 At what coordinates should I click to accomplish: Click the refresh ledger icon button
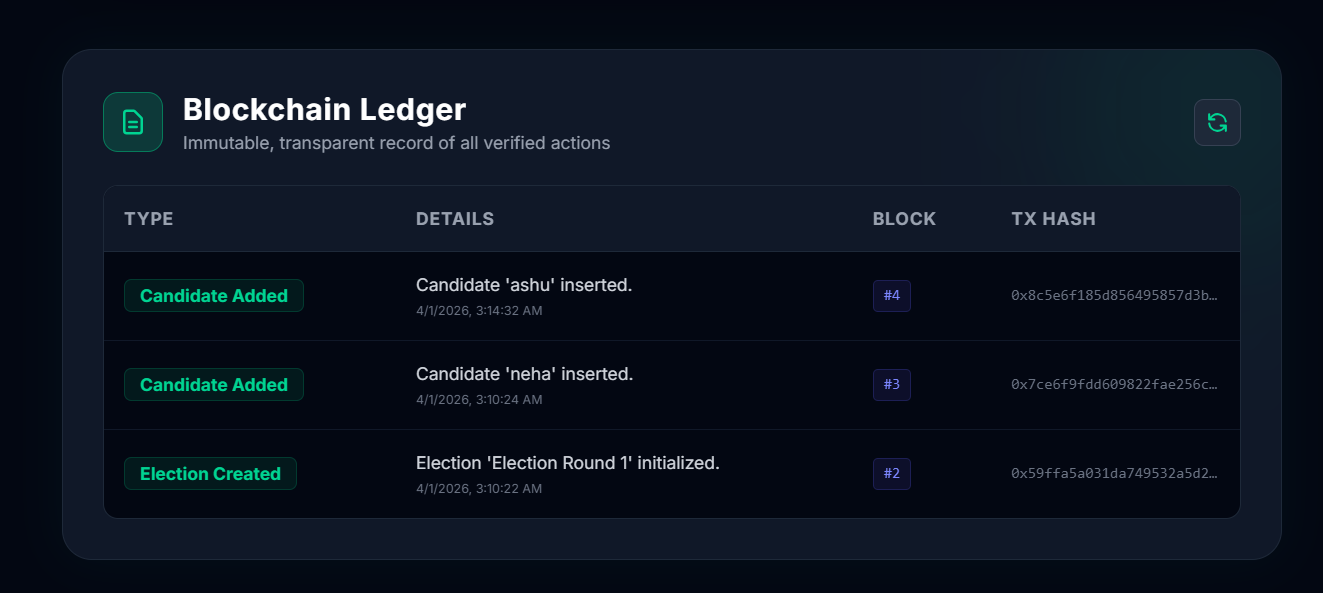(x=1217, y=122)
